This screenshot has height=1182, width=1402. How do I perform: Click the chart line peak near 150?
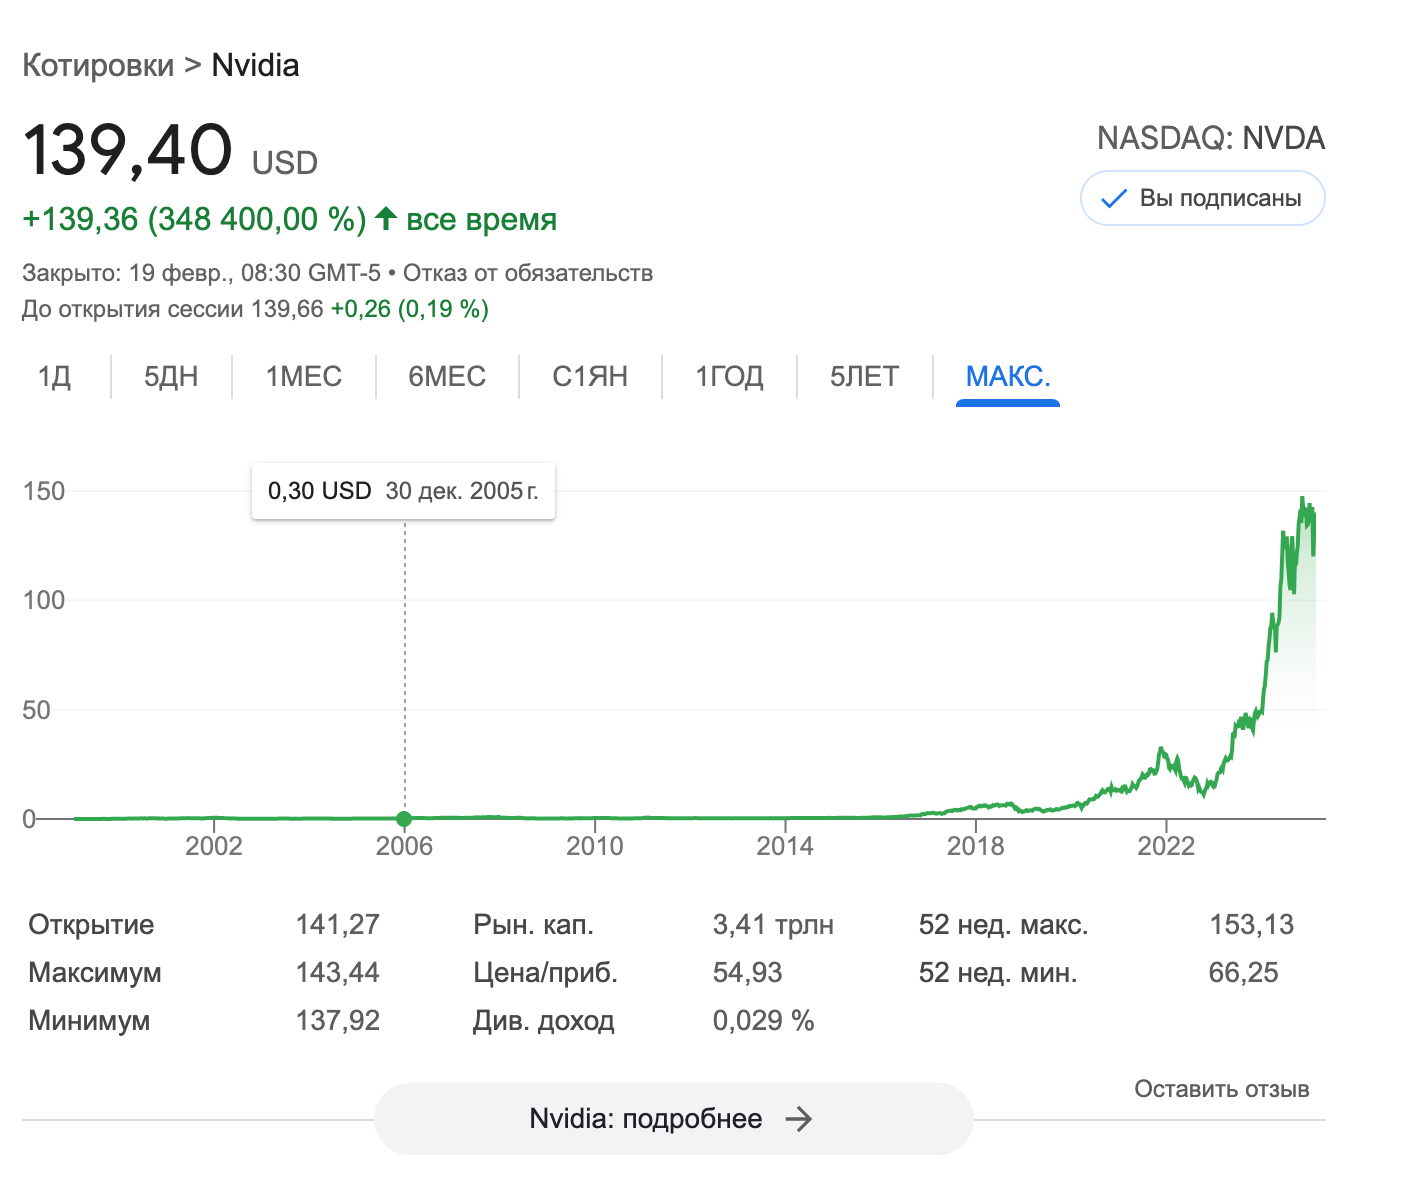(1302, 499)
